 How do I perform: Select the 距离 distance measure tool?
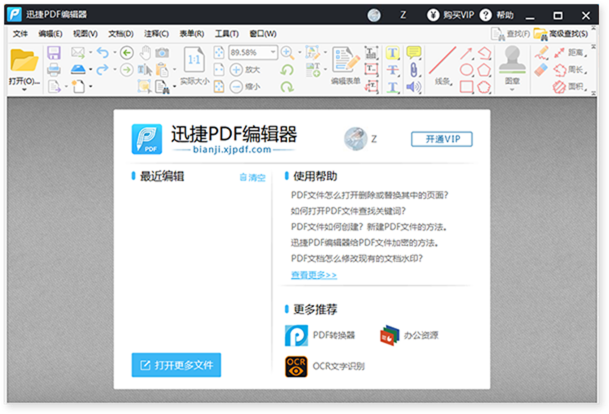pyautogui.click(x=569, y=52)
